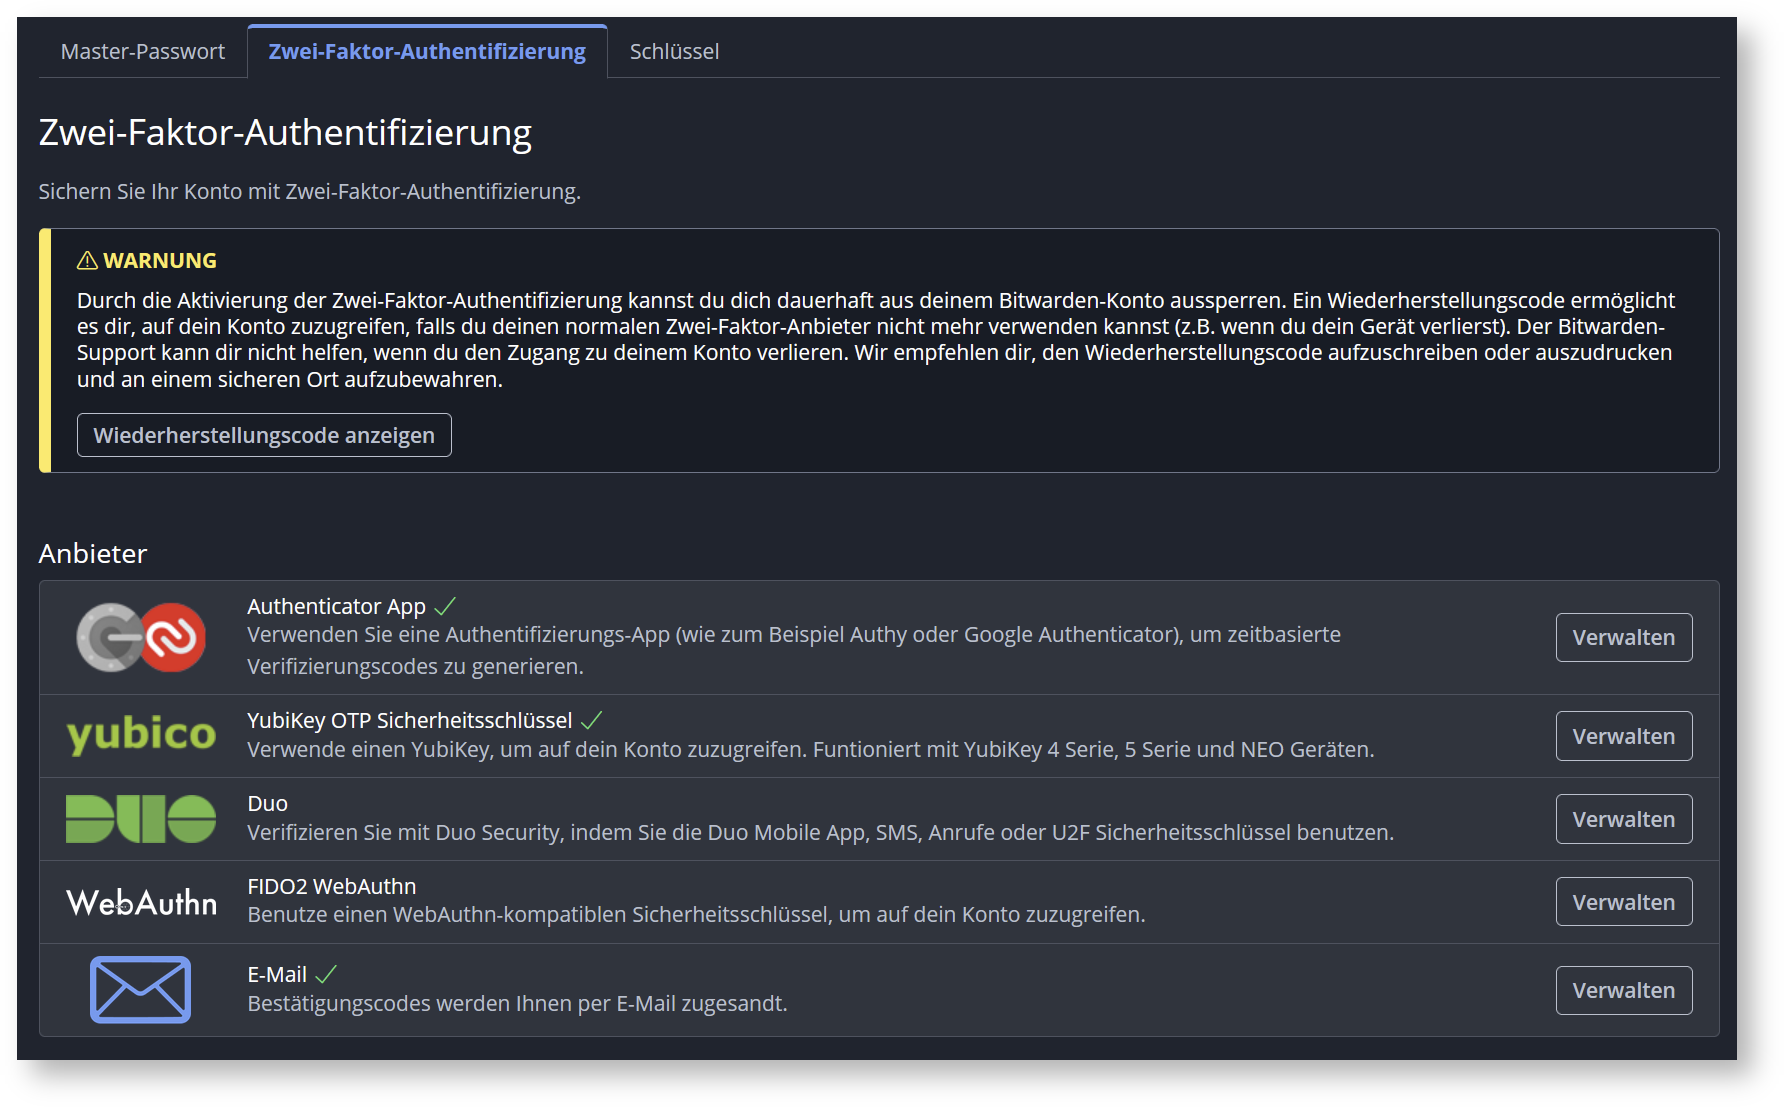Image resolution: width=1785 pixels, height=1108 pixels.
Task: Click the WebAuthn logo
Action: pyautogui.click(x=141, y=902)
